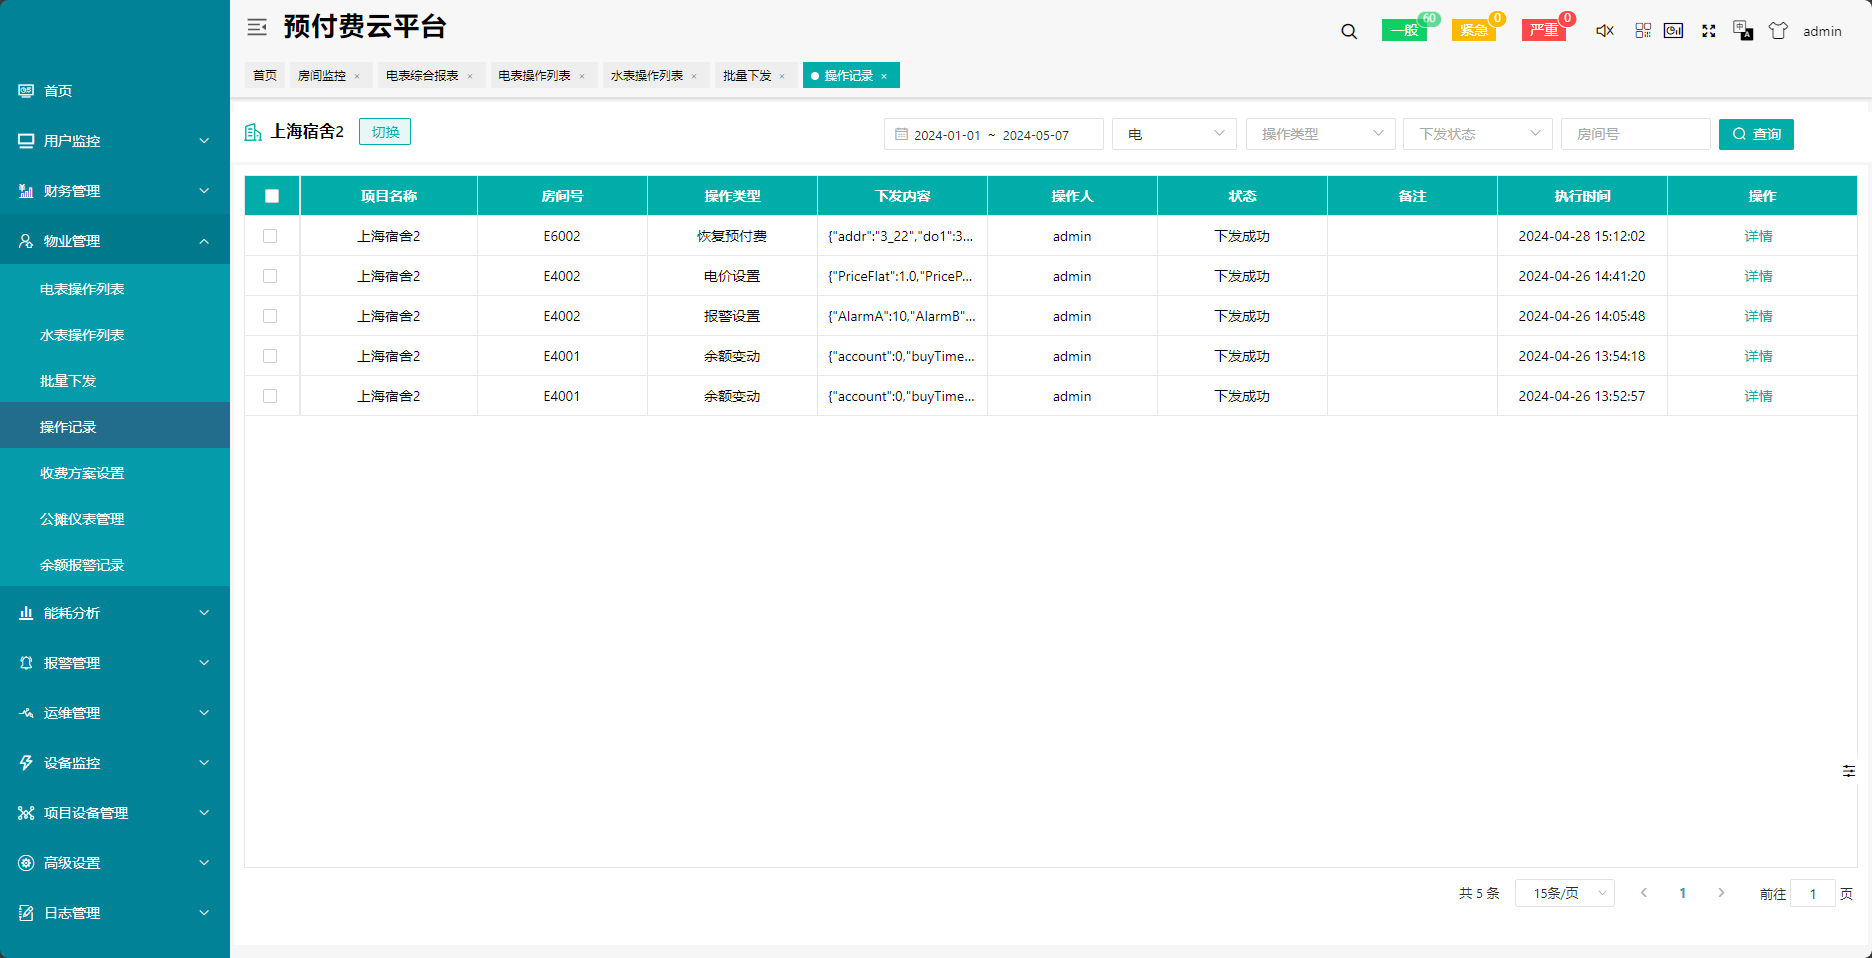Open the data dashboard screen icon
The height and width of the screenshot is (958, 1872).
pyautogui.click(x=1673, y=31)
